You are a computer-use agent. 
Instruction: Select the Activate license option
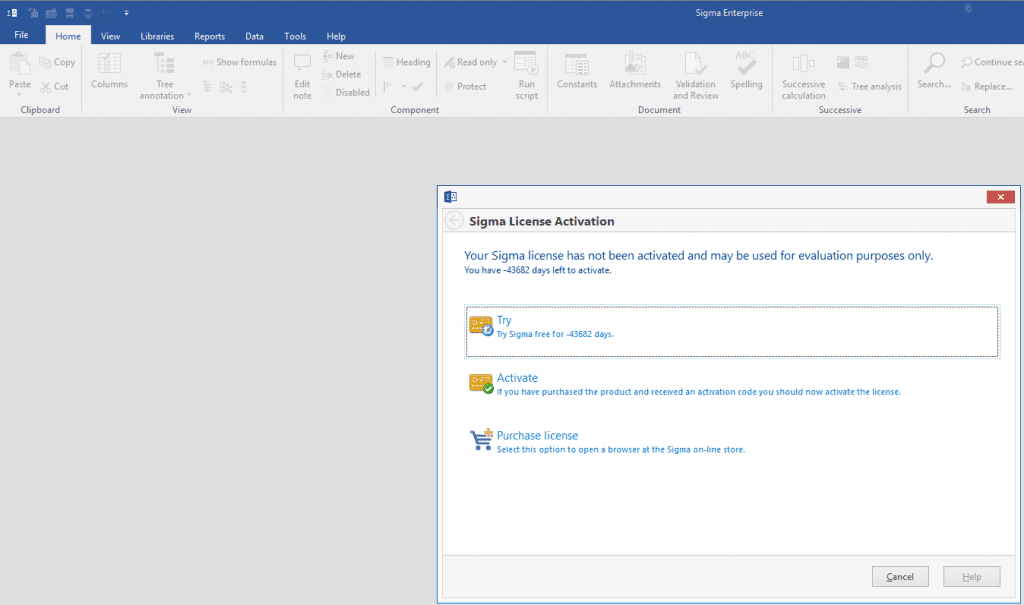(517, 378)
